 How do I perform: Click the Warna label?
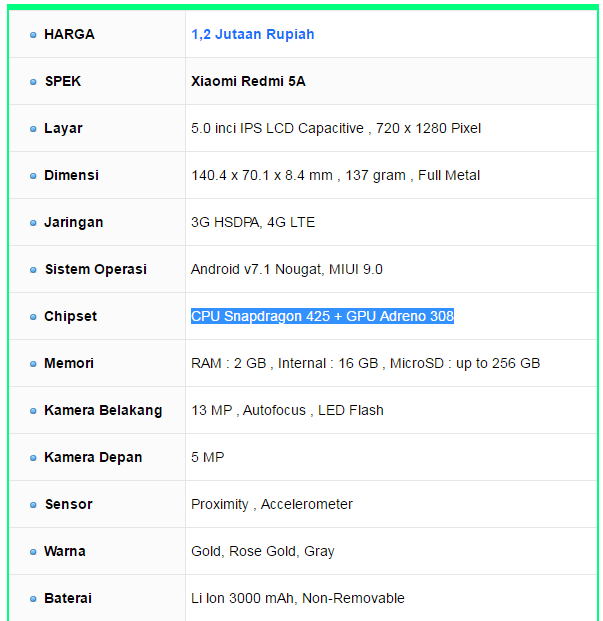tap(65, 551)
